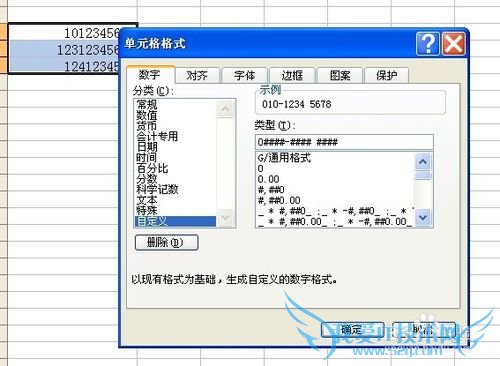
Task: Select 数值 category
Action: coord(146,115)
